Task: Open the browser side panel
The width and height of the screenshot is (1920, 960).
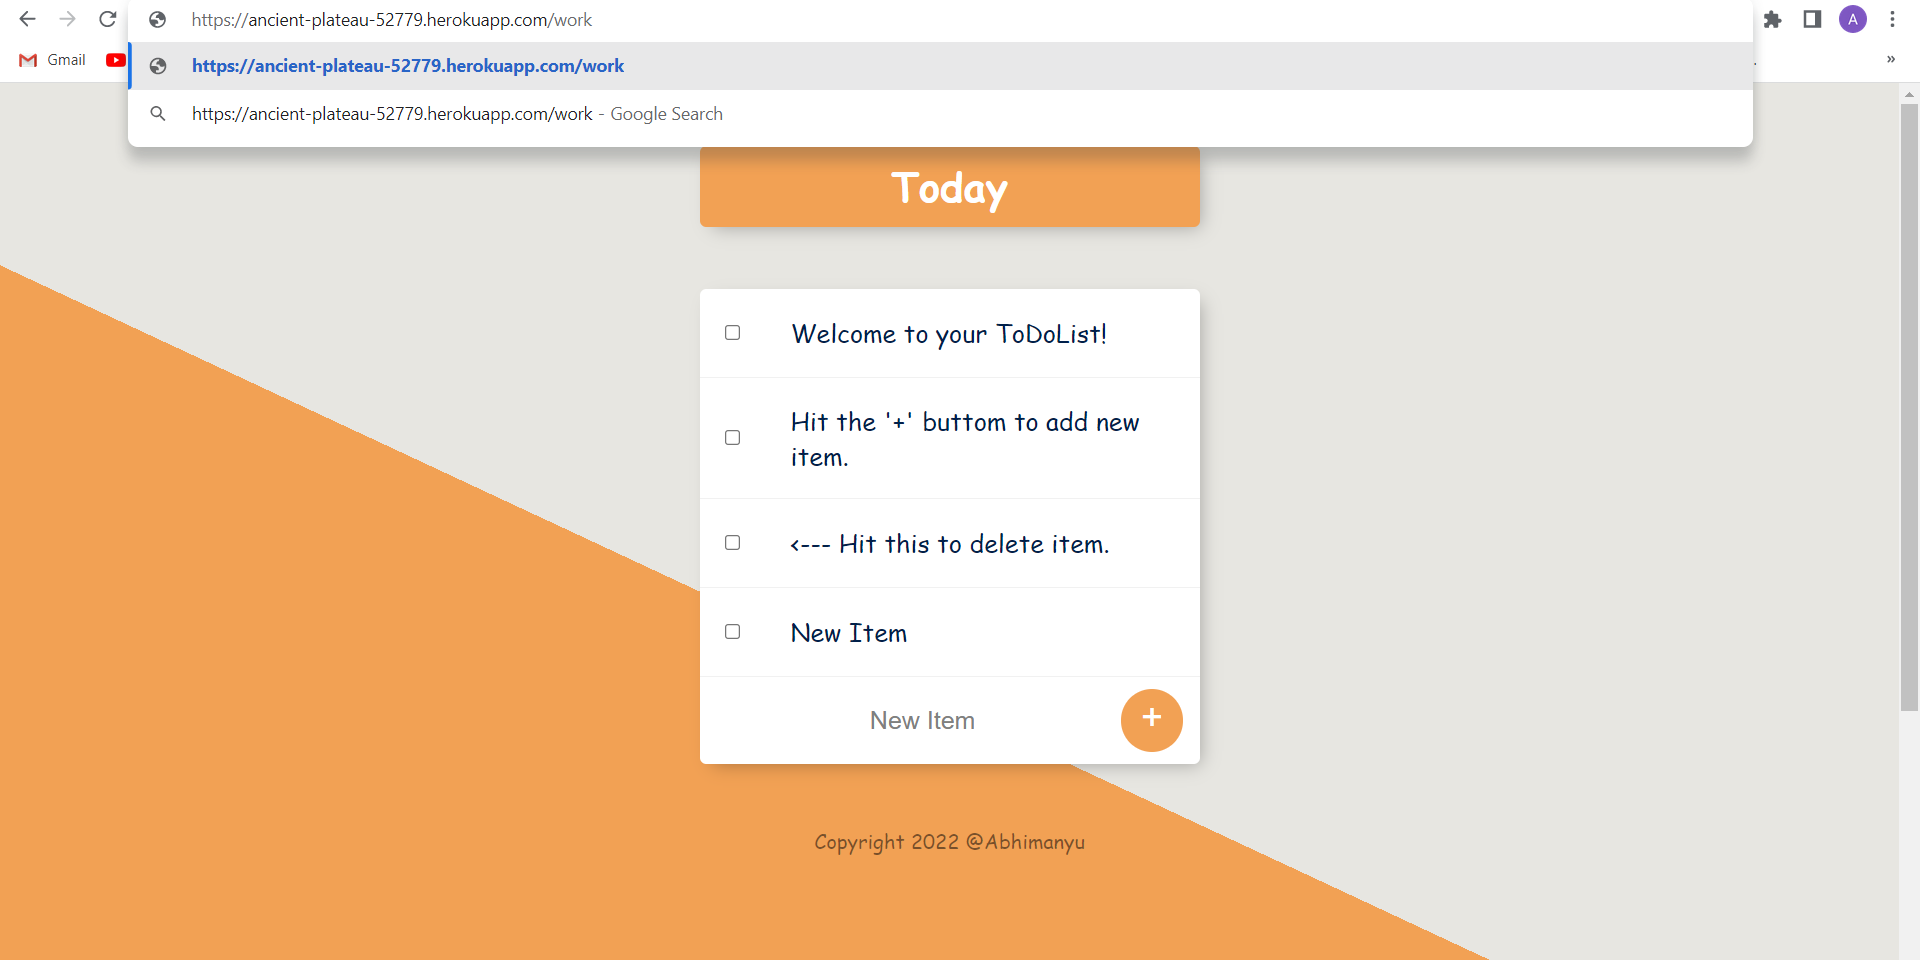Action: pyautogui.click(x=1811, y=19)
